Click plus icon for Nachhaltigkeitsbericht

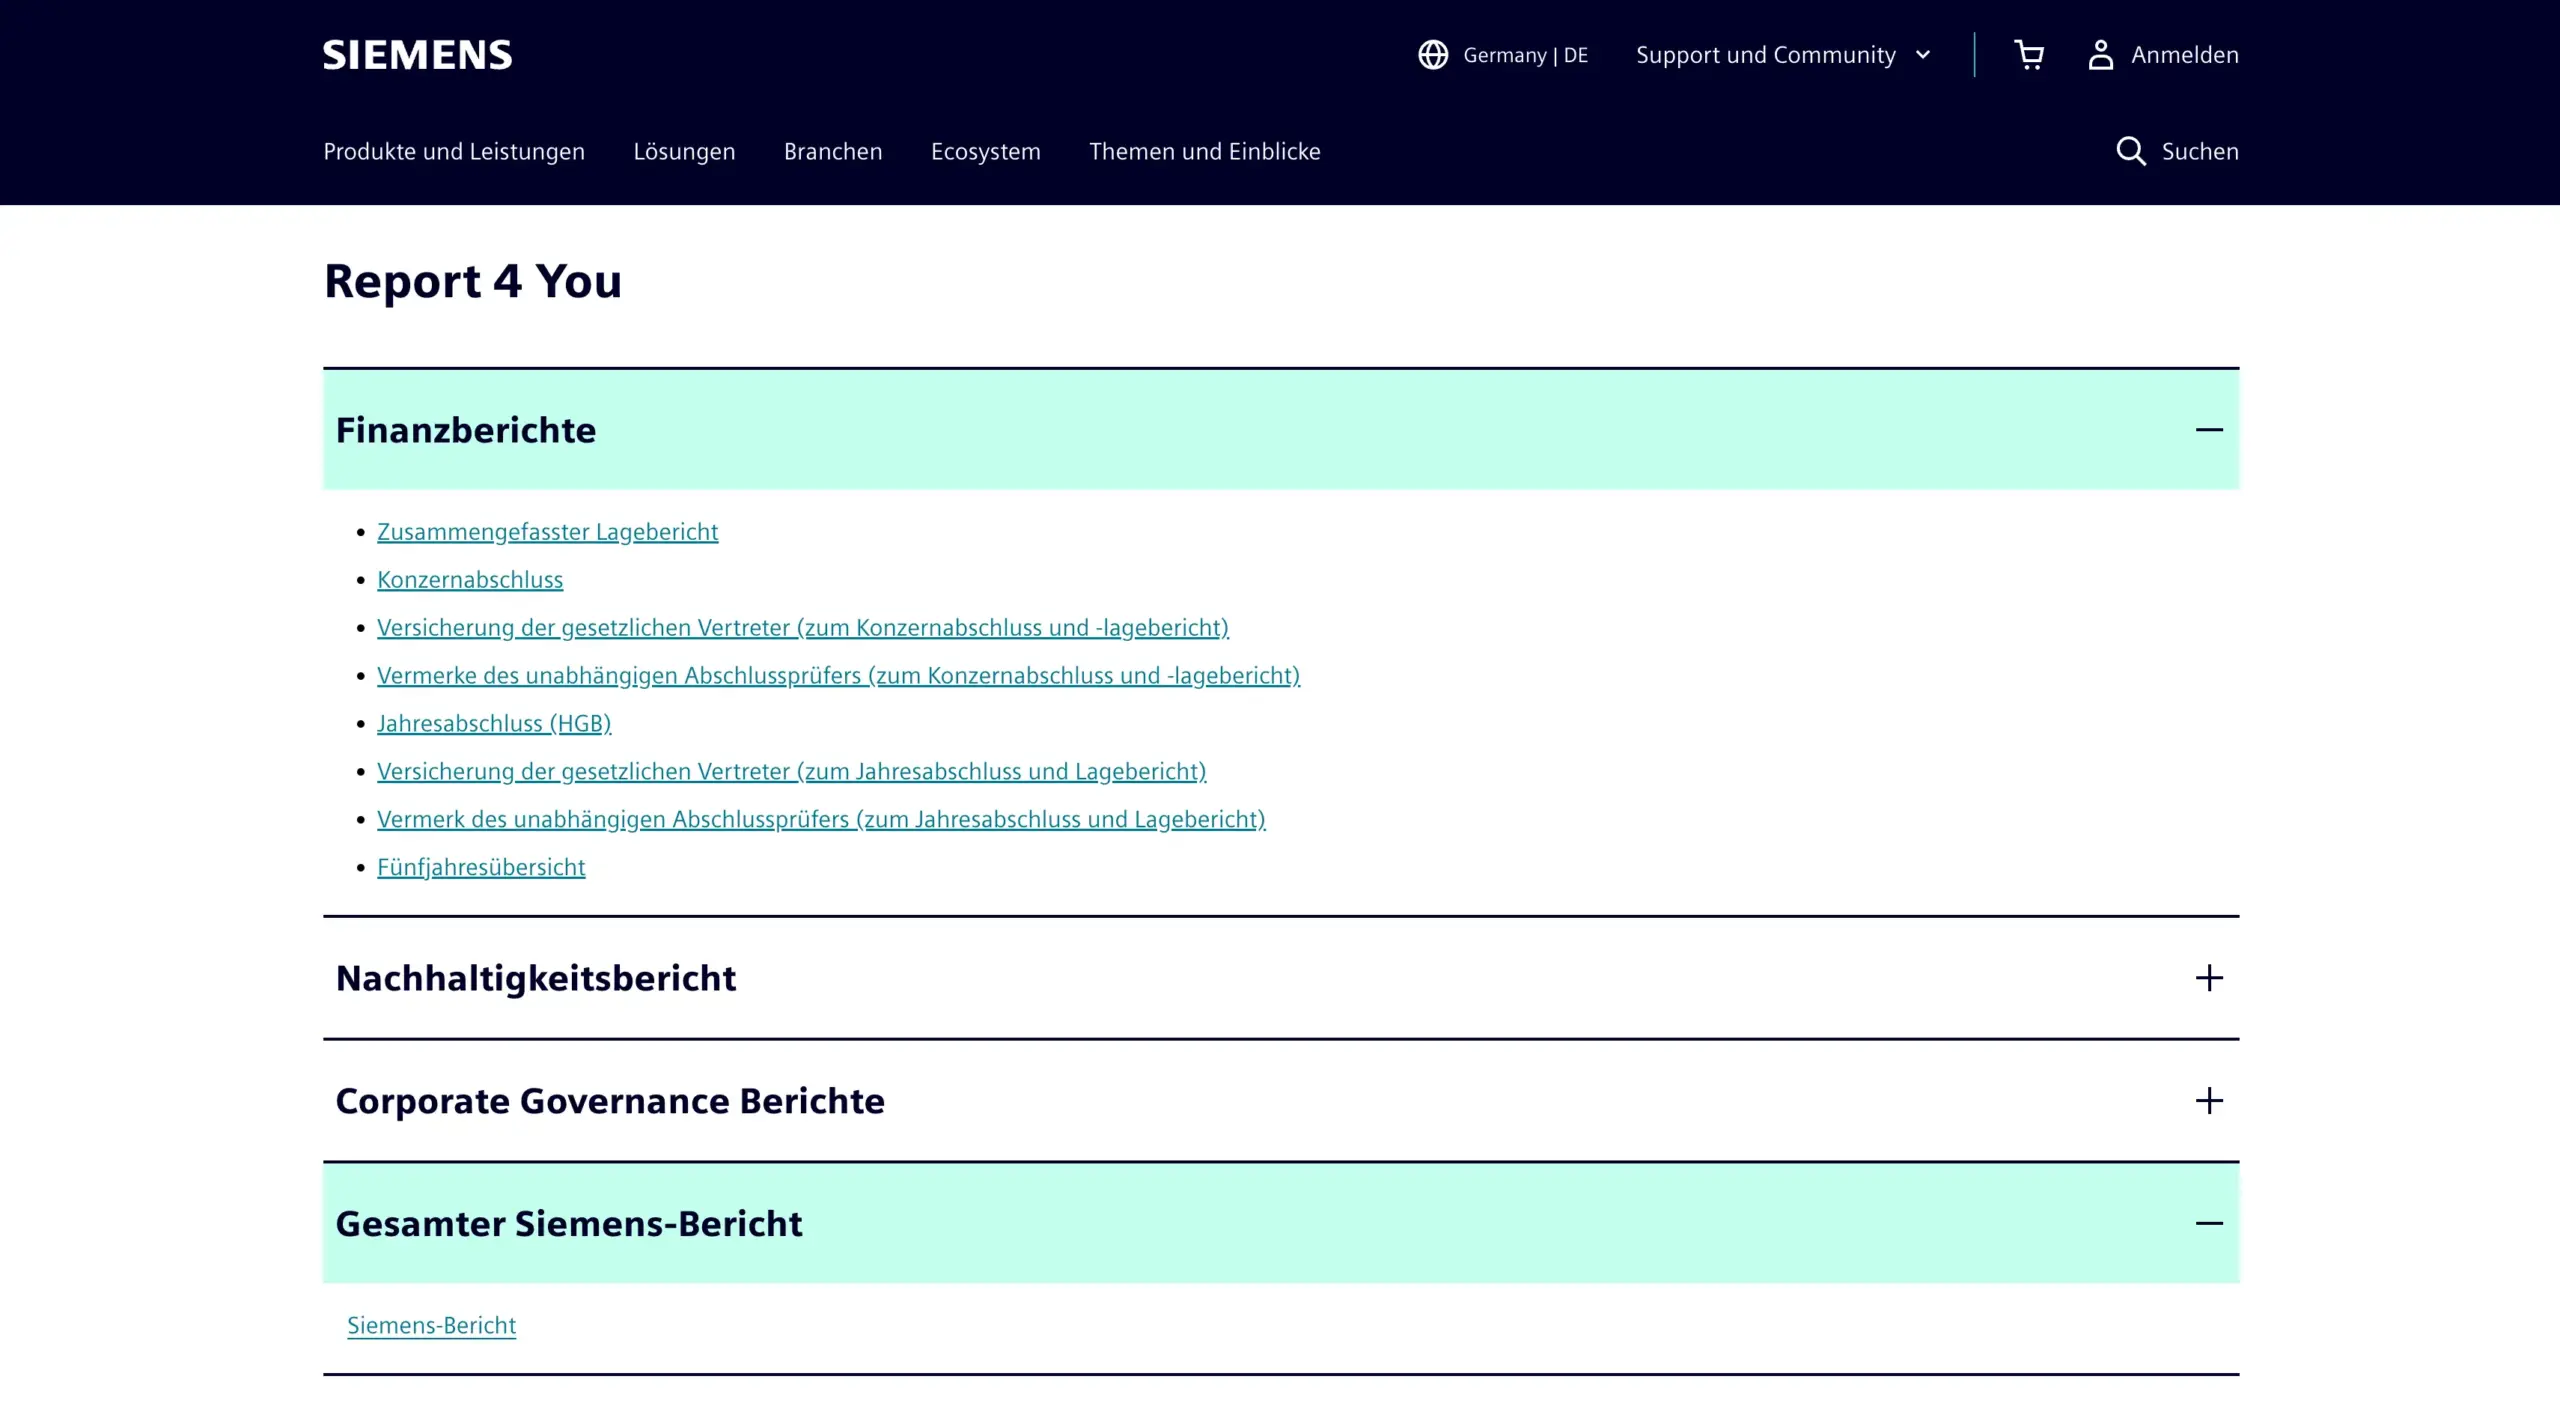coord(2208,978)
